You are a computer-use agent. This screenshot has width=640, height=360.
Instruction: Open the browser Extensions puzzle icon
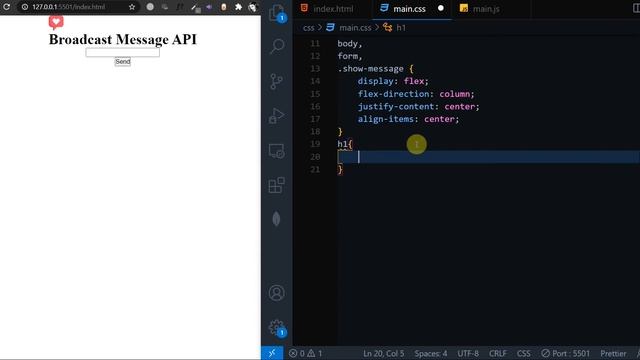pyautogui.click(x=238, y=7)
